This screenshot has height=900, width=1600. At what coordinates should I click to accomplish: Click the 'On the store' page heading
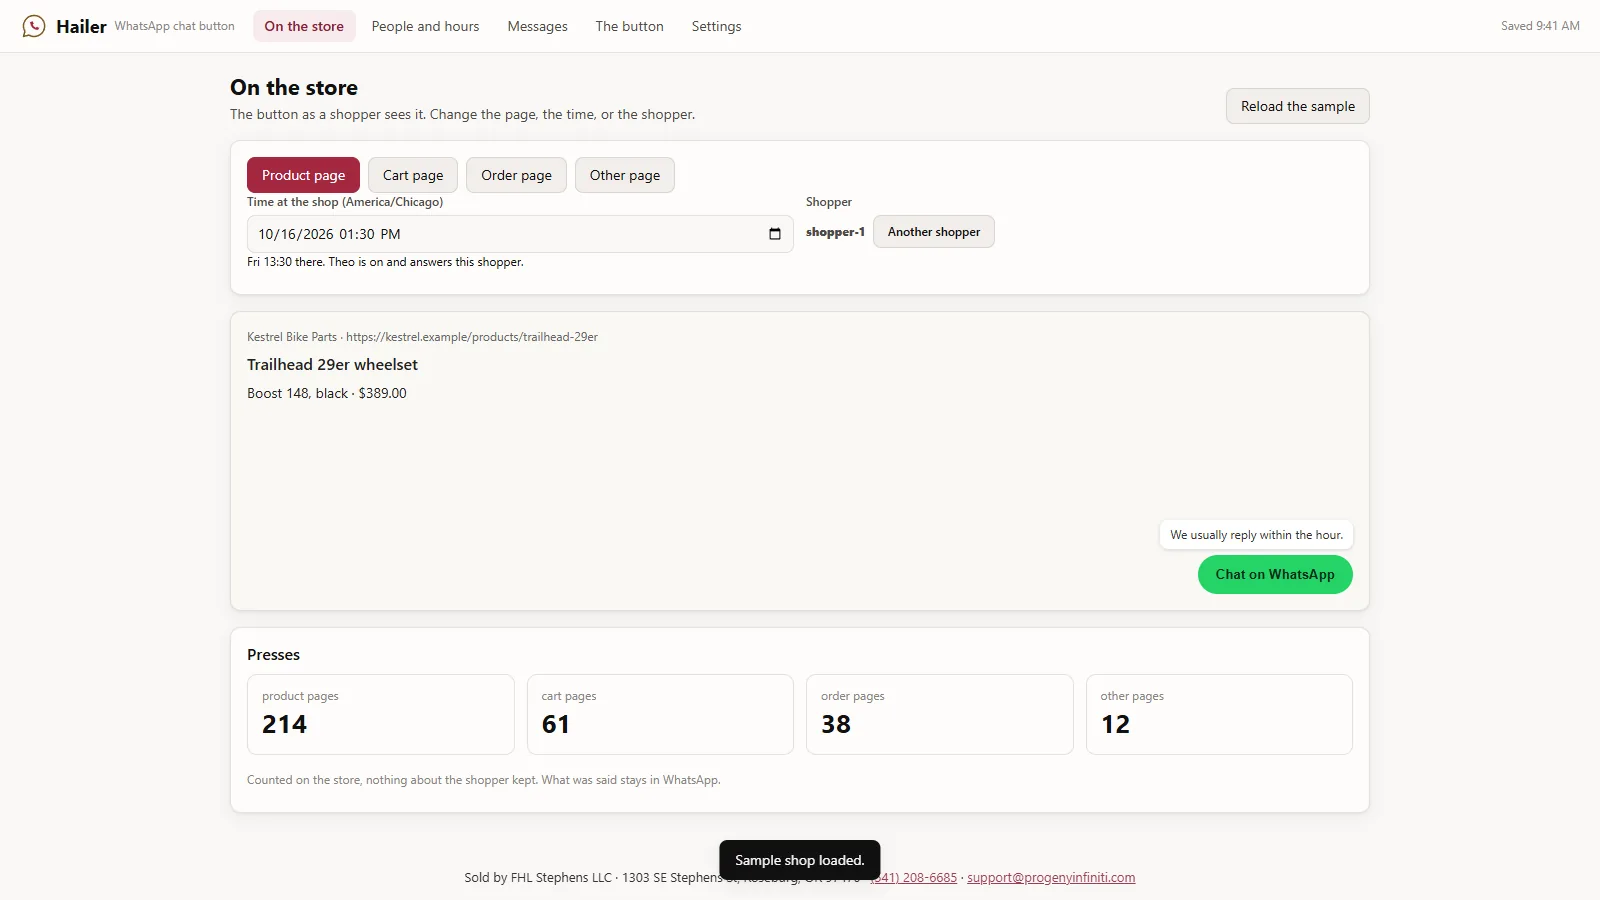[294, 88]
